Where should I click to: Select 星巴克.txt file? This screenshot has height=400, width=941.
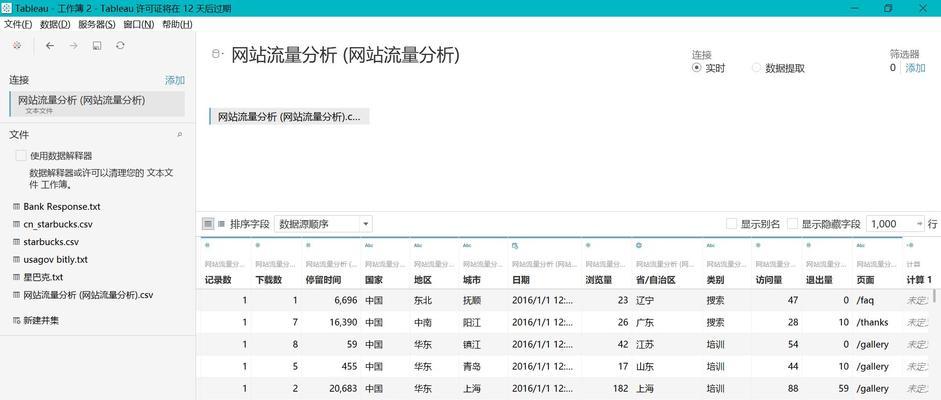(43, 278)
